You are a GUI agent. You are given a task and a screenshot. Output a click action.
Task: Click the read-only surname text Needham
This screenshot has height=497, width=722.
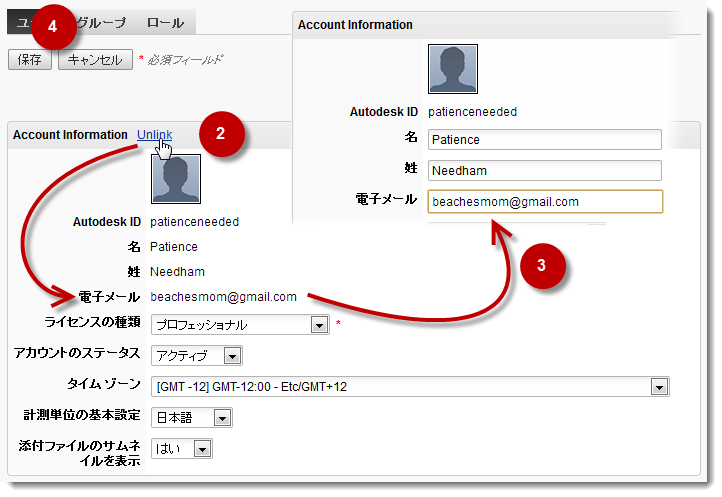pyautogui.click(x=177, y=272)
